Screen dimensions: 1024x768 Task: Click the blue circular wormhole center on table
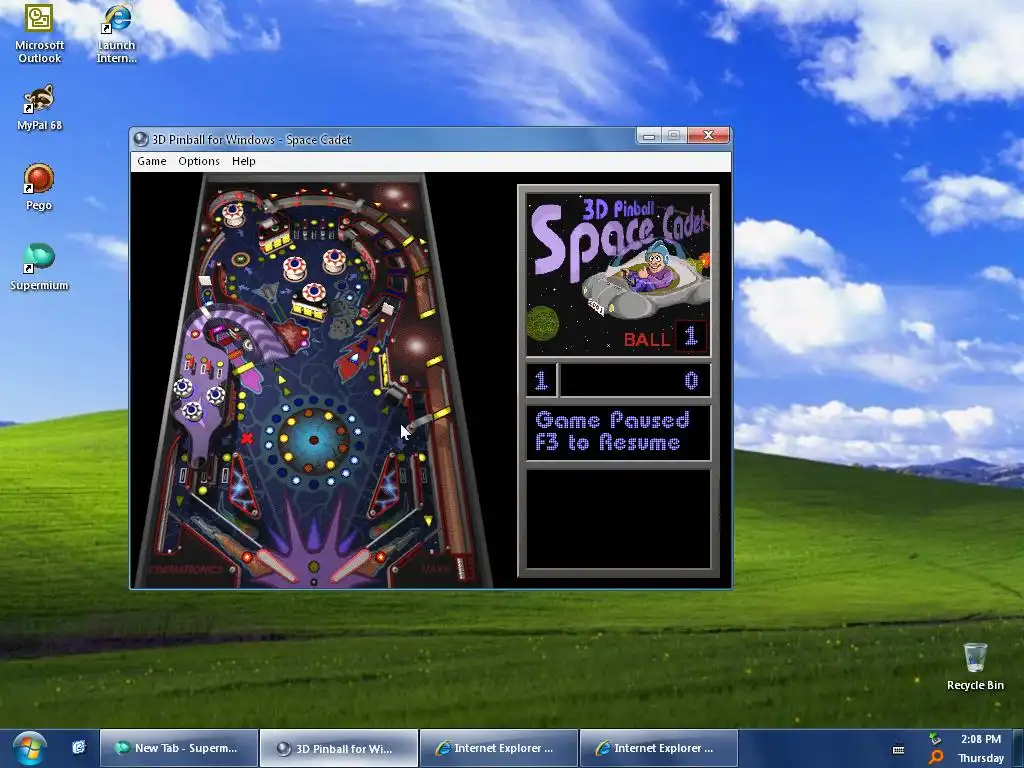314,440
